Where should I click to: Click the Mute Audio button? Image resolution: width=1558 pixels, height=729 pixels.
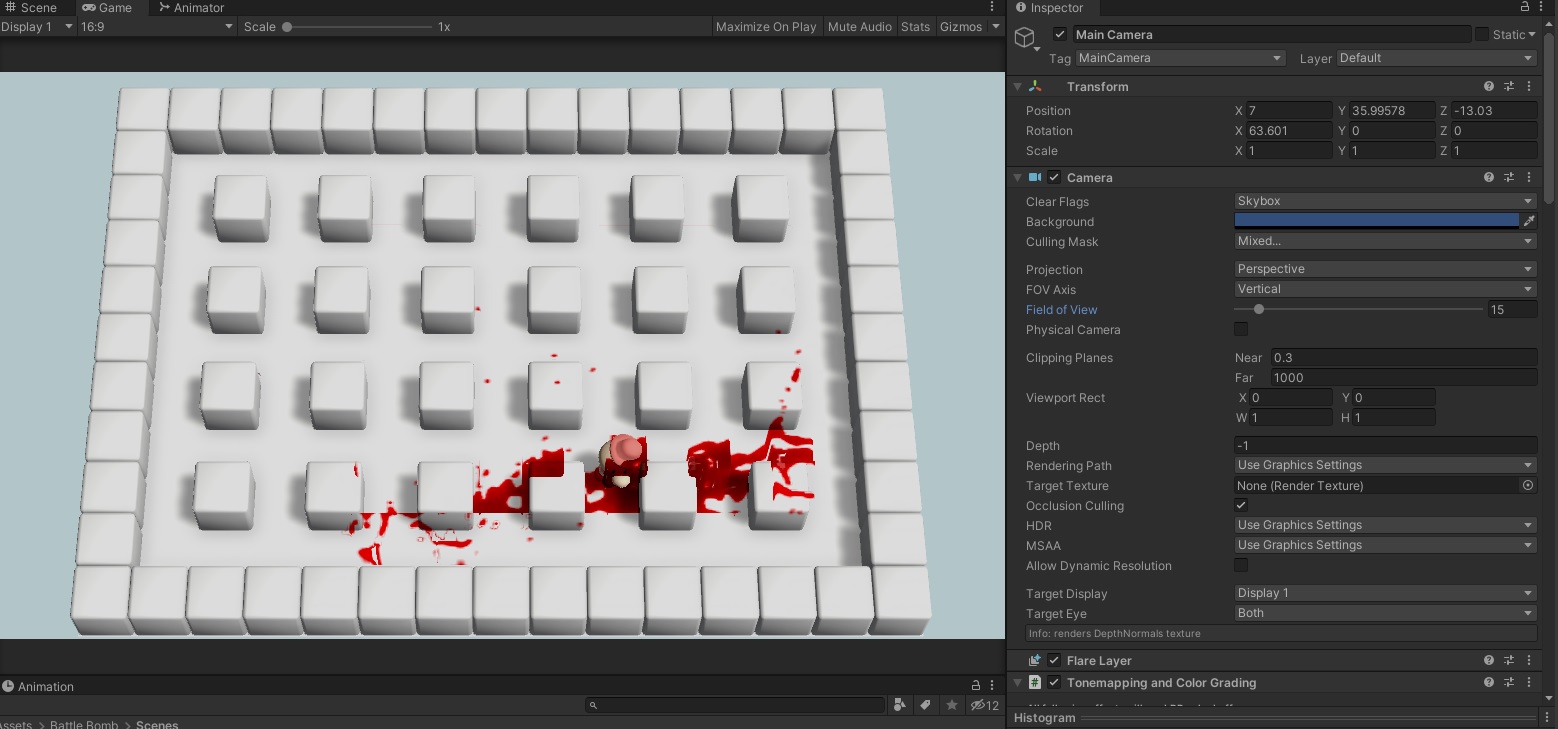coord(859,26)
